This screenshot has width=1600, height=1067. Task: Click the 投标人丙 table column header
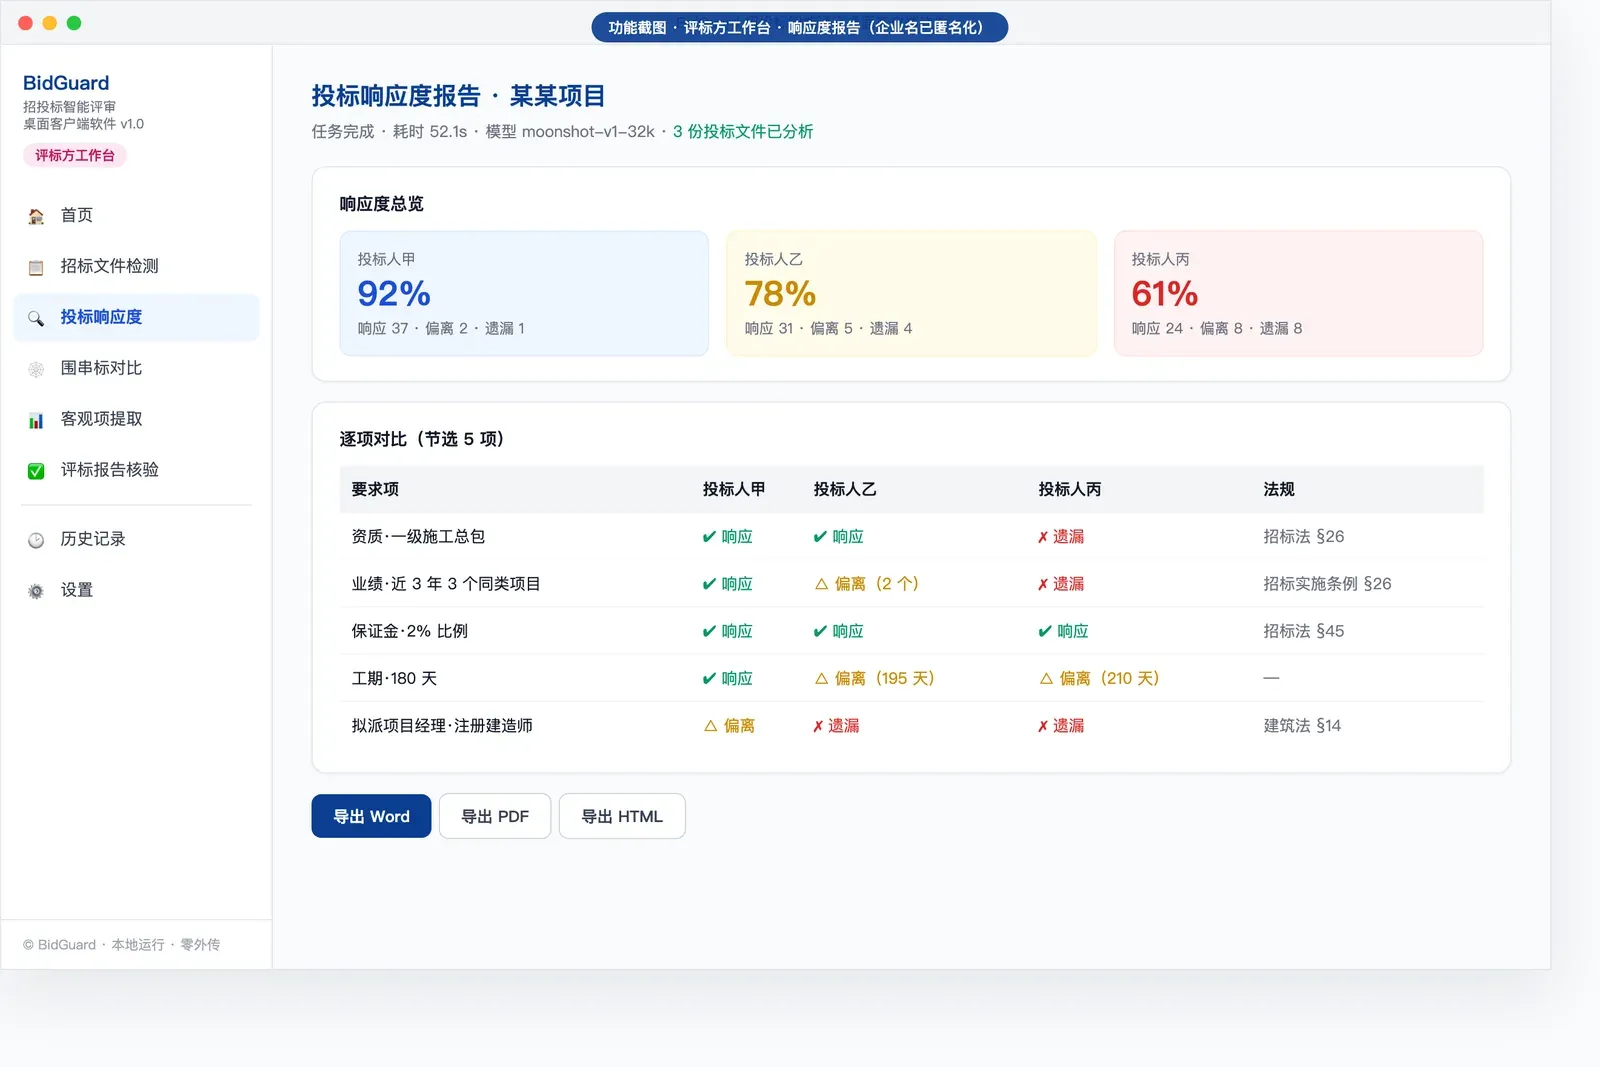(1070, 489)
